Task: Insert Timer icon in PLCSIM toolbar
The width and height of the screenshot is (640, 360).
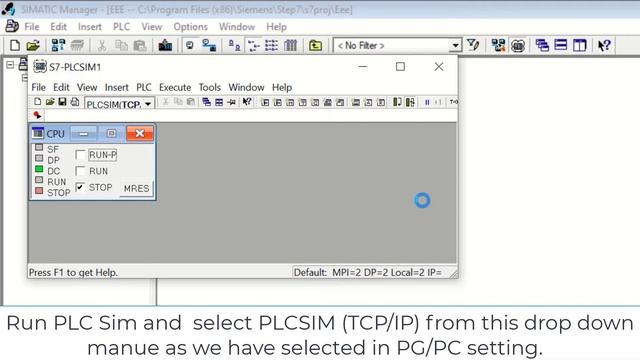Action: tap(302, 102)
